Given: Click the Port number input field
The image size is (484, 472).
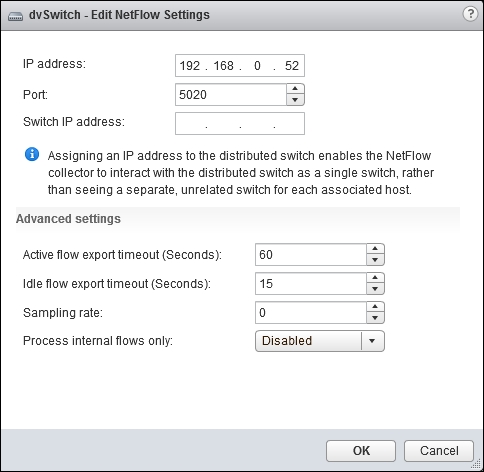Looking at the screenshot, I should point(231,95).
